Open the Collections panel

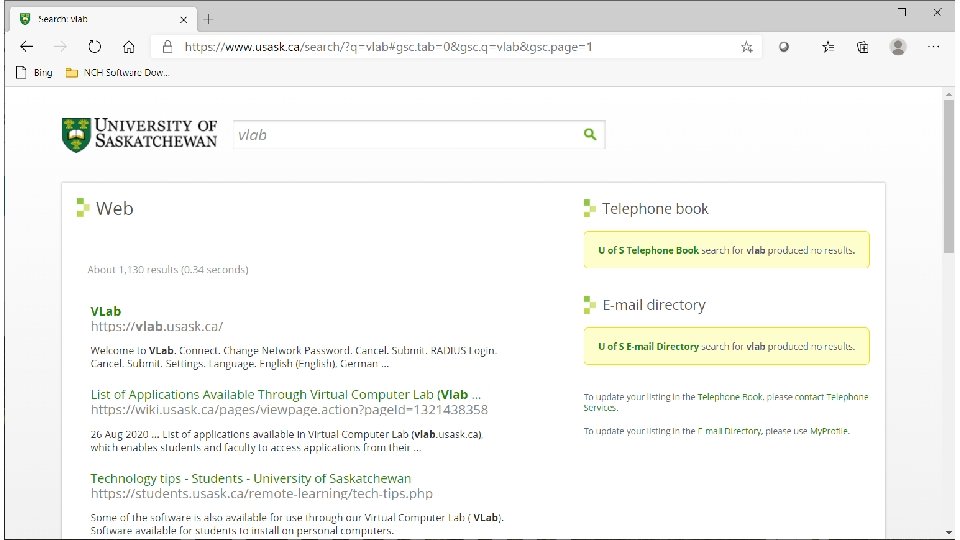(x=862, y=47)
